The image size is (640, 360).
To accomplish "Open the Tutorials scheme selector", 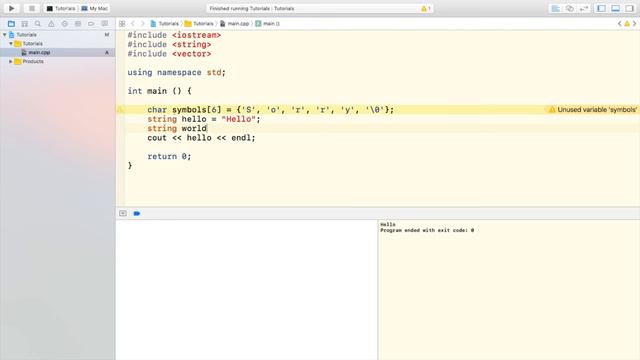I will [x=60, y=8].
